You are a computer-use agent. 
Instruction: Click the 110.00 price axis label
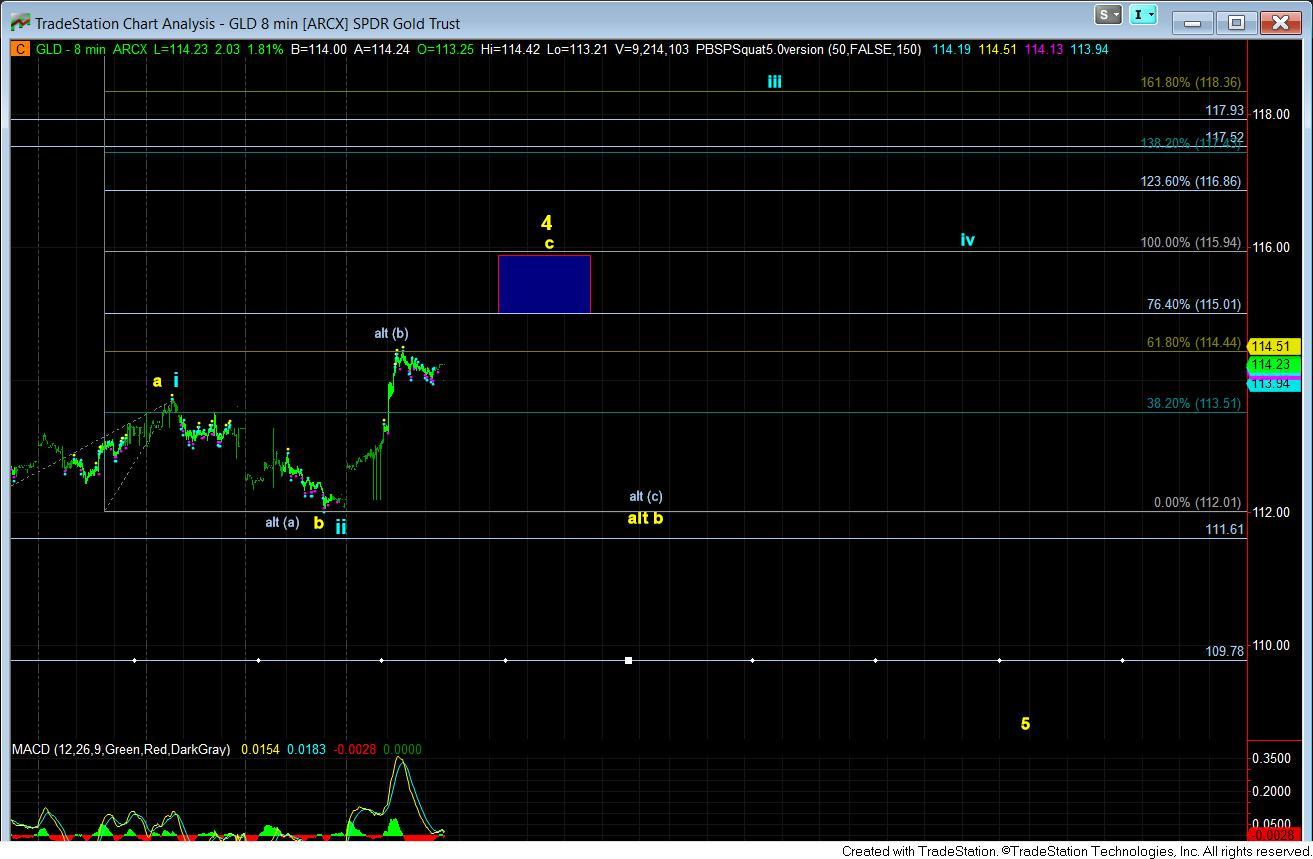tap(1270, 645)
